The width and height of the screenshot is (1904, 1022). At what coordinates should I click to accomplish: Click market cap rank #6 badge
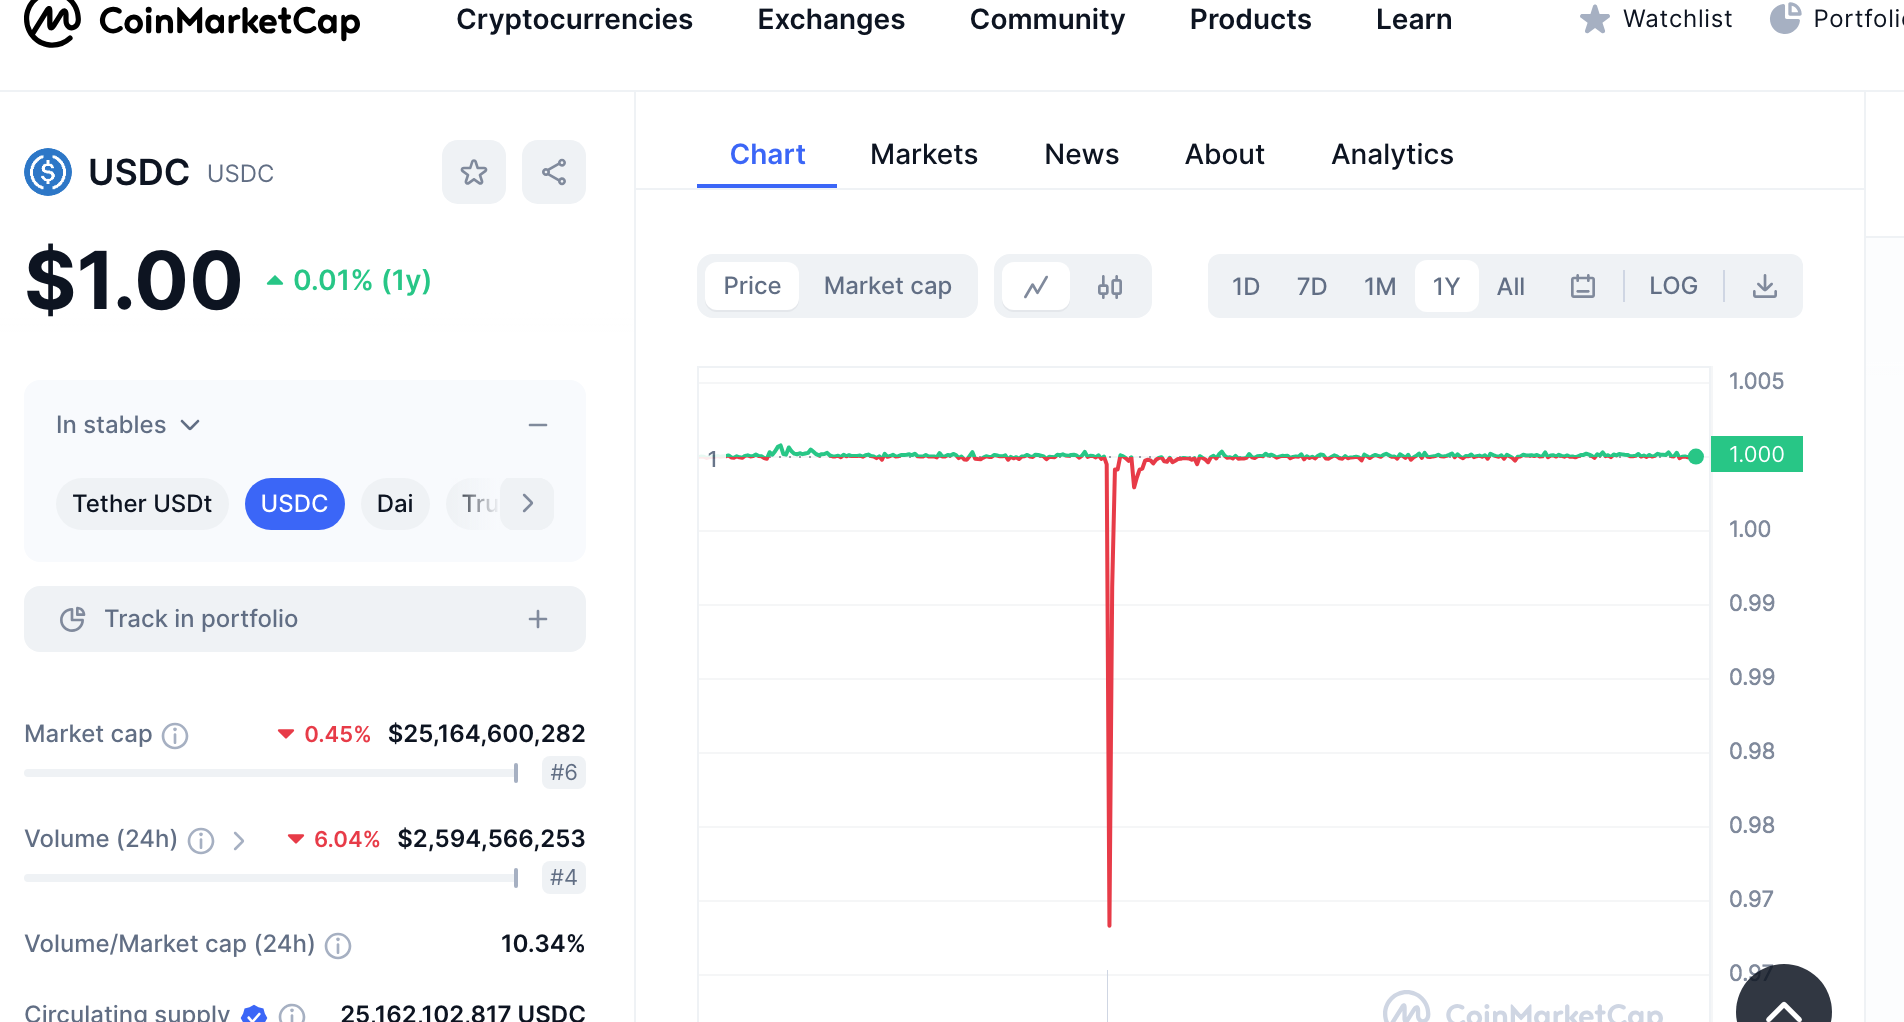(x=564, y=772)
